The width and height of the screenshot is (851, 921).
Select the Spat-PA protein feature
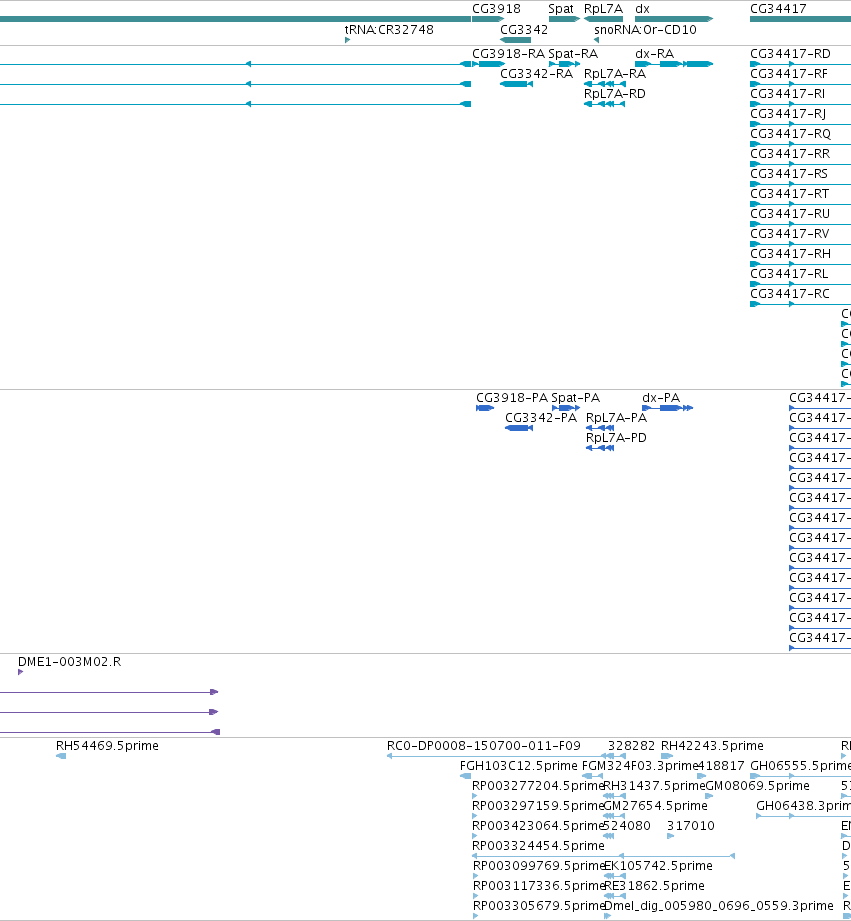[x=566, y=408]
